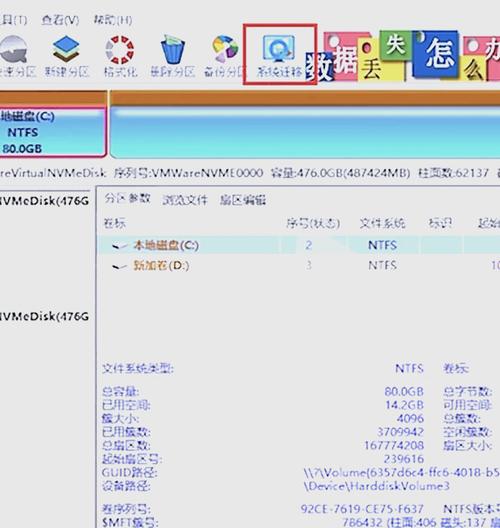Select the 本地磁盘(C:) 80.0GB partition block
The width and height of the screenshot is (500, 528).
click(x=53, y=132)
